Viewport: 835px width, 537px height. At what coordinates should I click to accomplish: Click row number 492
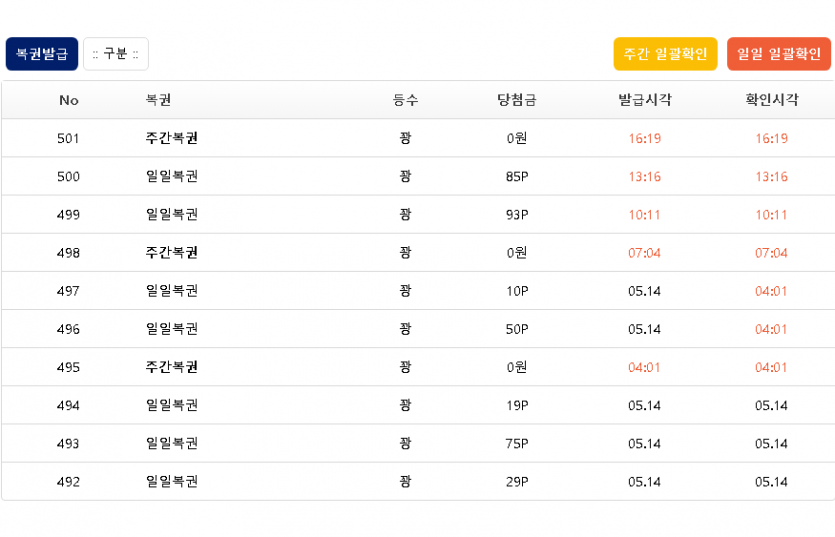[x=68, y=481]
